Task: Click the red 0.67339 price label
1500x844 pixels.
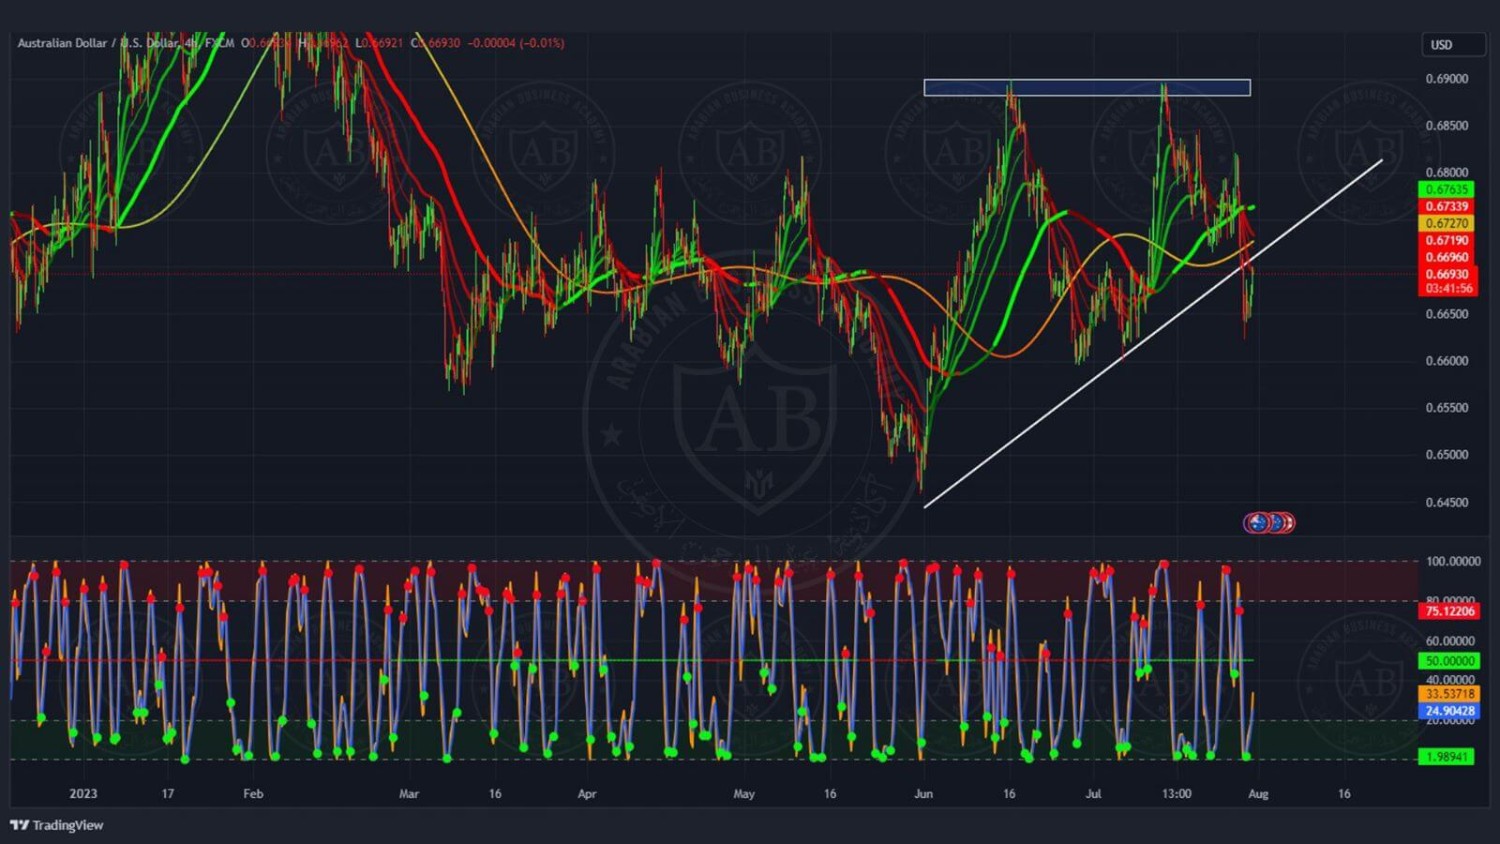Action: 1446,206
